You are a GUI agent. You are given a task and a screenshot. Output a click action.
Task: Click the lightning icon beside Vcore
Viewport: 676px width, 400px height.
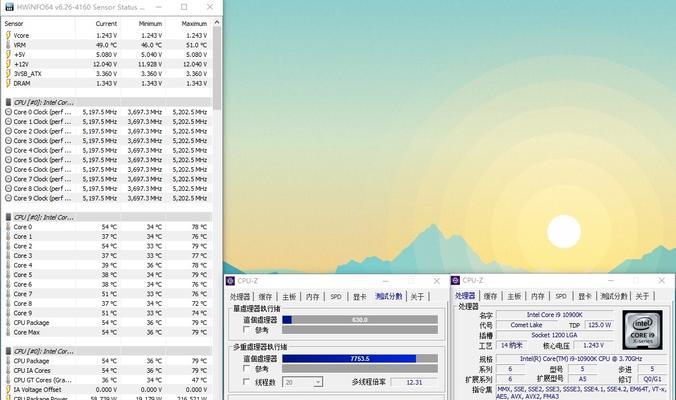[8, 35]
